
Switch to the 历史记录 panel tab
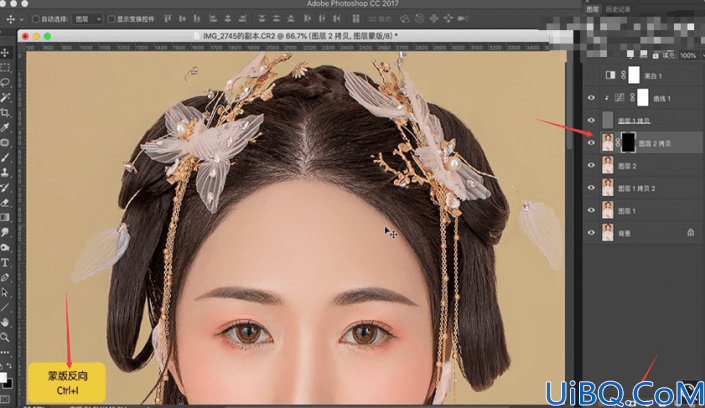618,9
